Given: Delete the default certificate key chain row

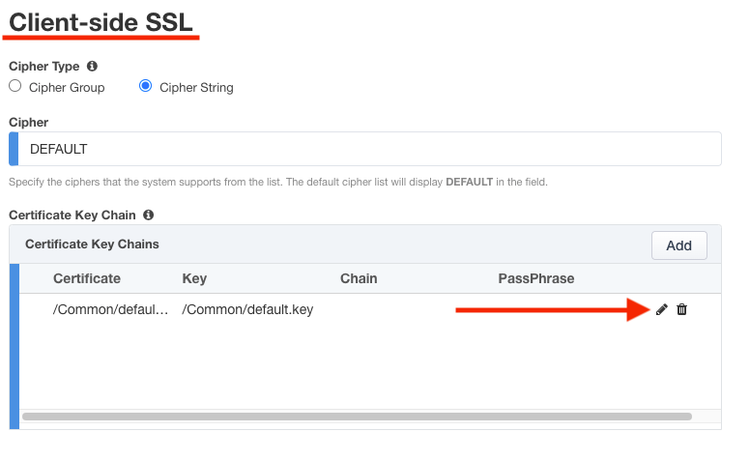Looking at the screenshot, I should tap(682, 310).
